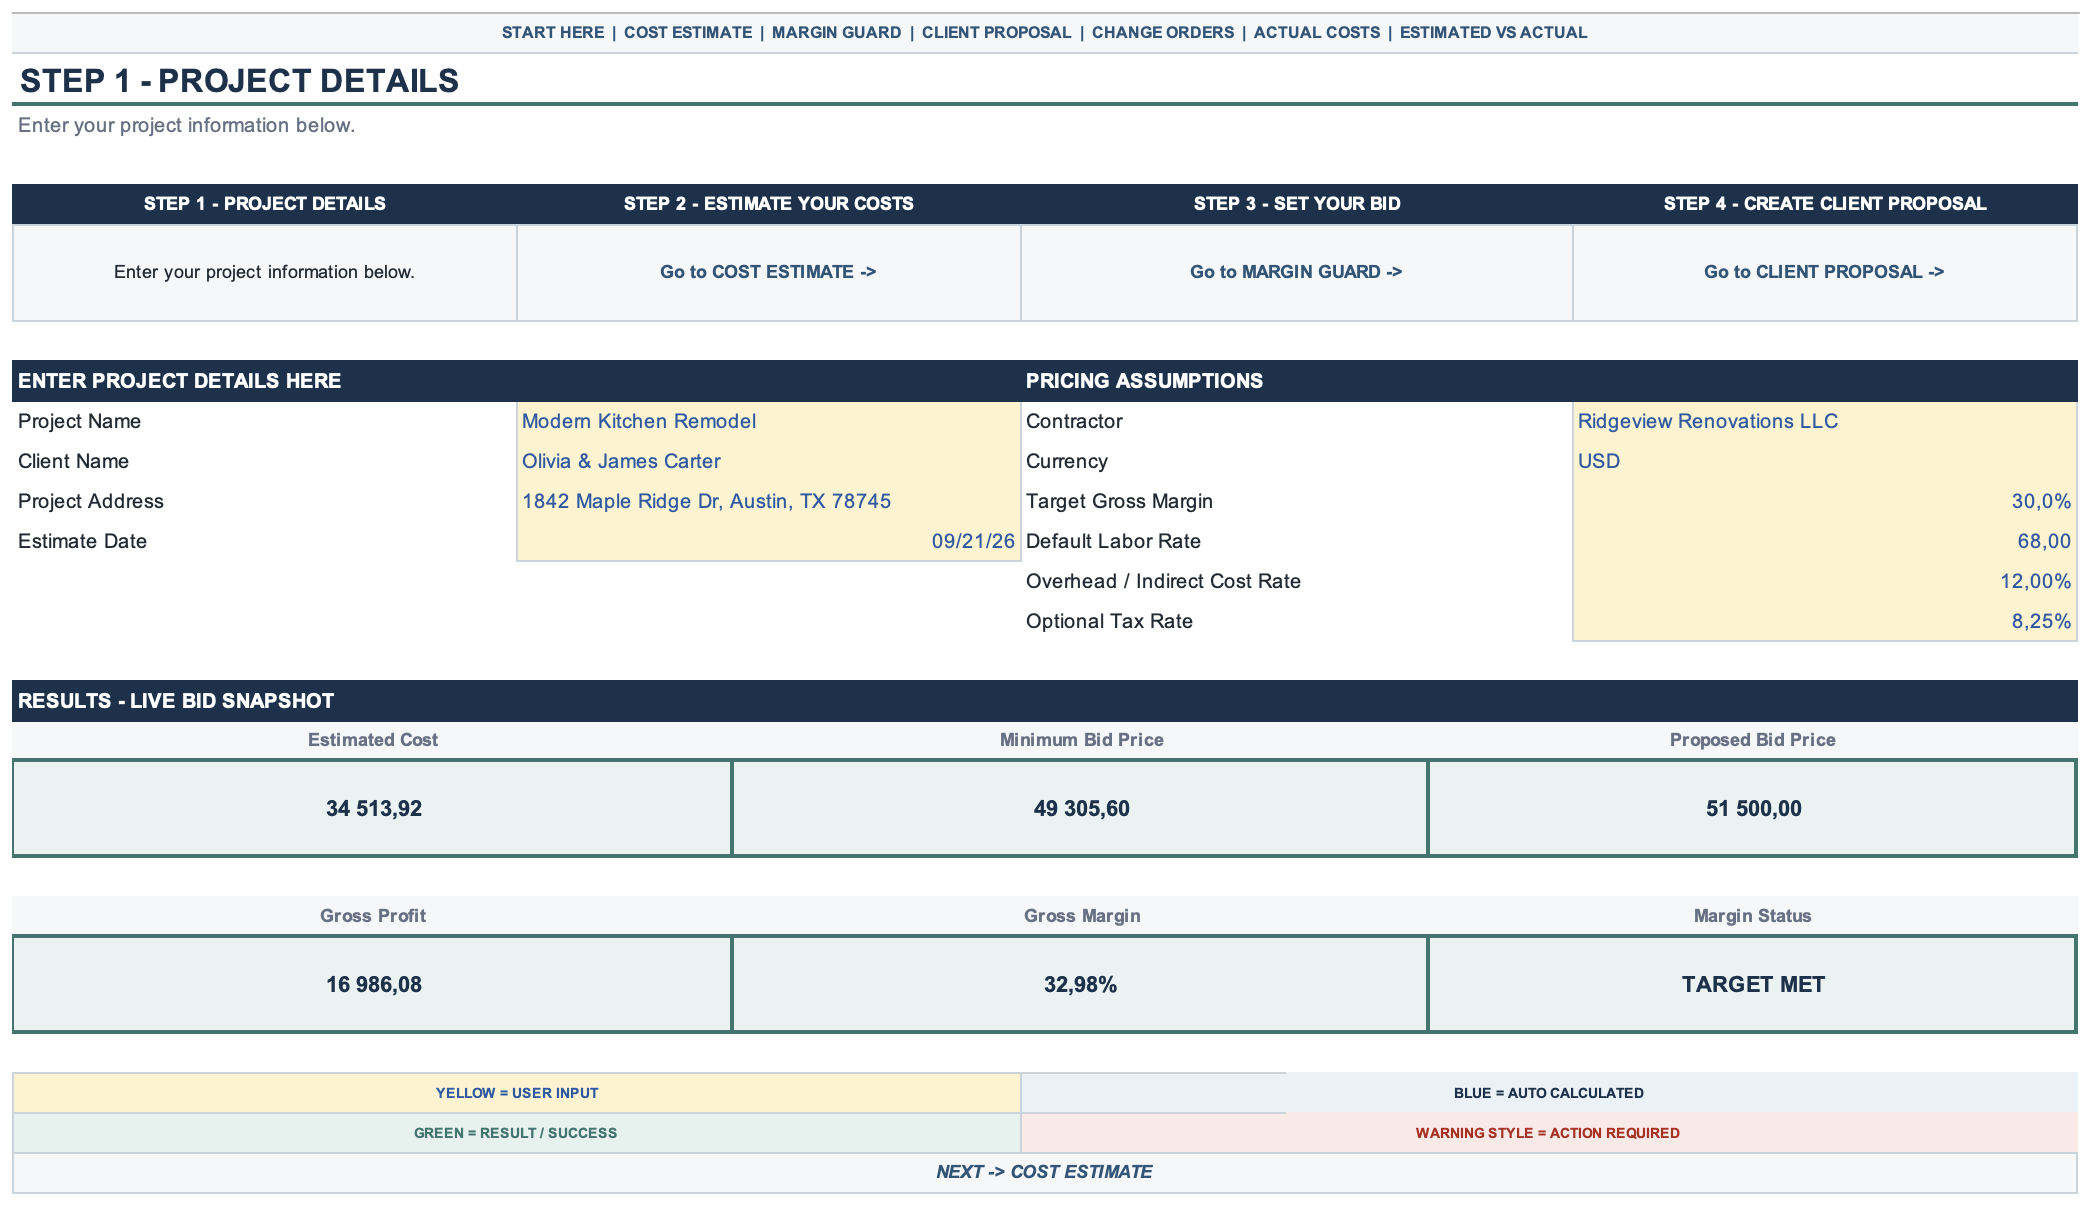Viewport: 2092px width, 1206px height.
Task: Click the Estimated Cost label
Action: click(373, 740)
